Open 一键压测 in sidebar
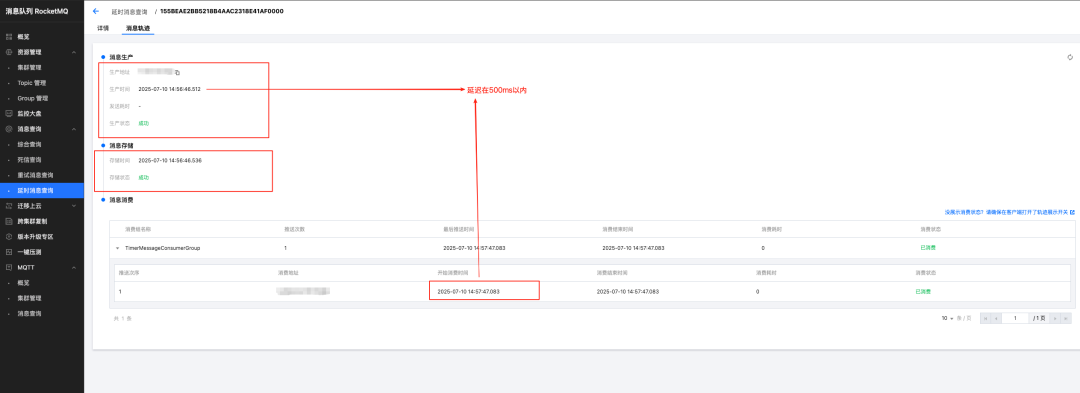The width and height of the screenshot is (1080, 393). point(30,251)
